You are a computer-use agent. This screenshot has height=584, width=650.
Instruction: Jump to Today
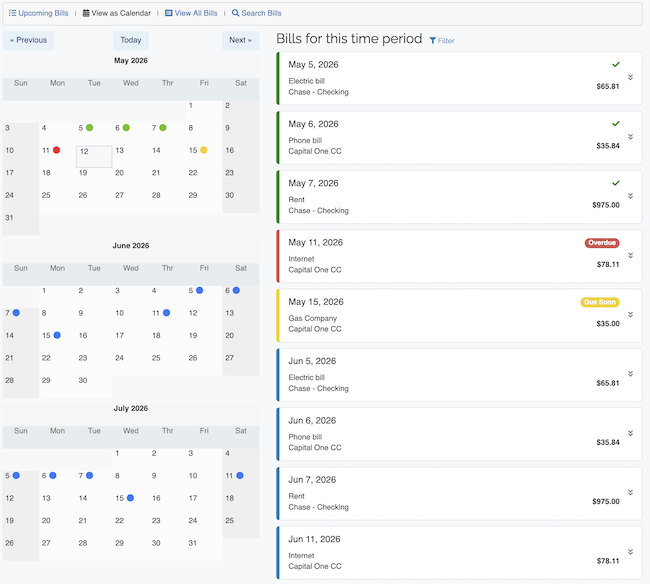point(131,40)
